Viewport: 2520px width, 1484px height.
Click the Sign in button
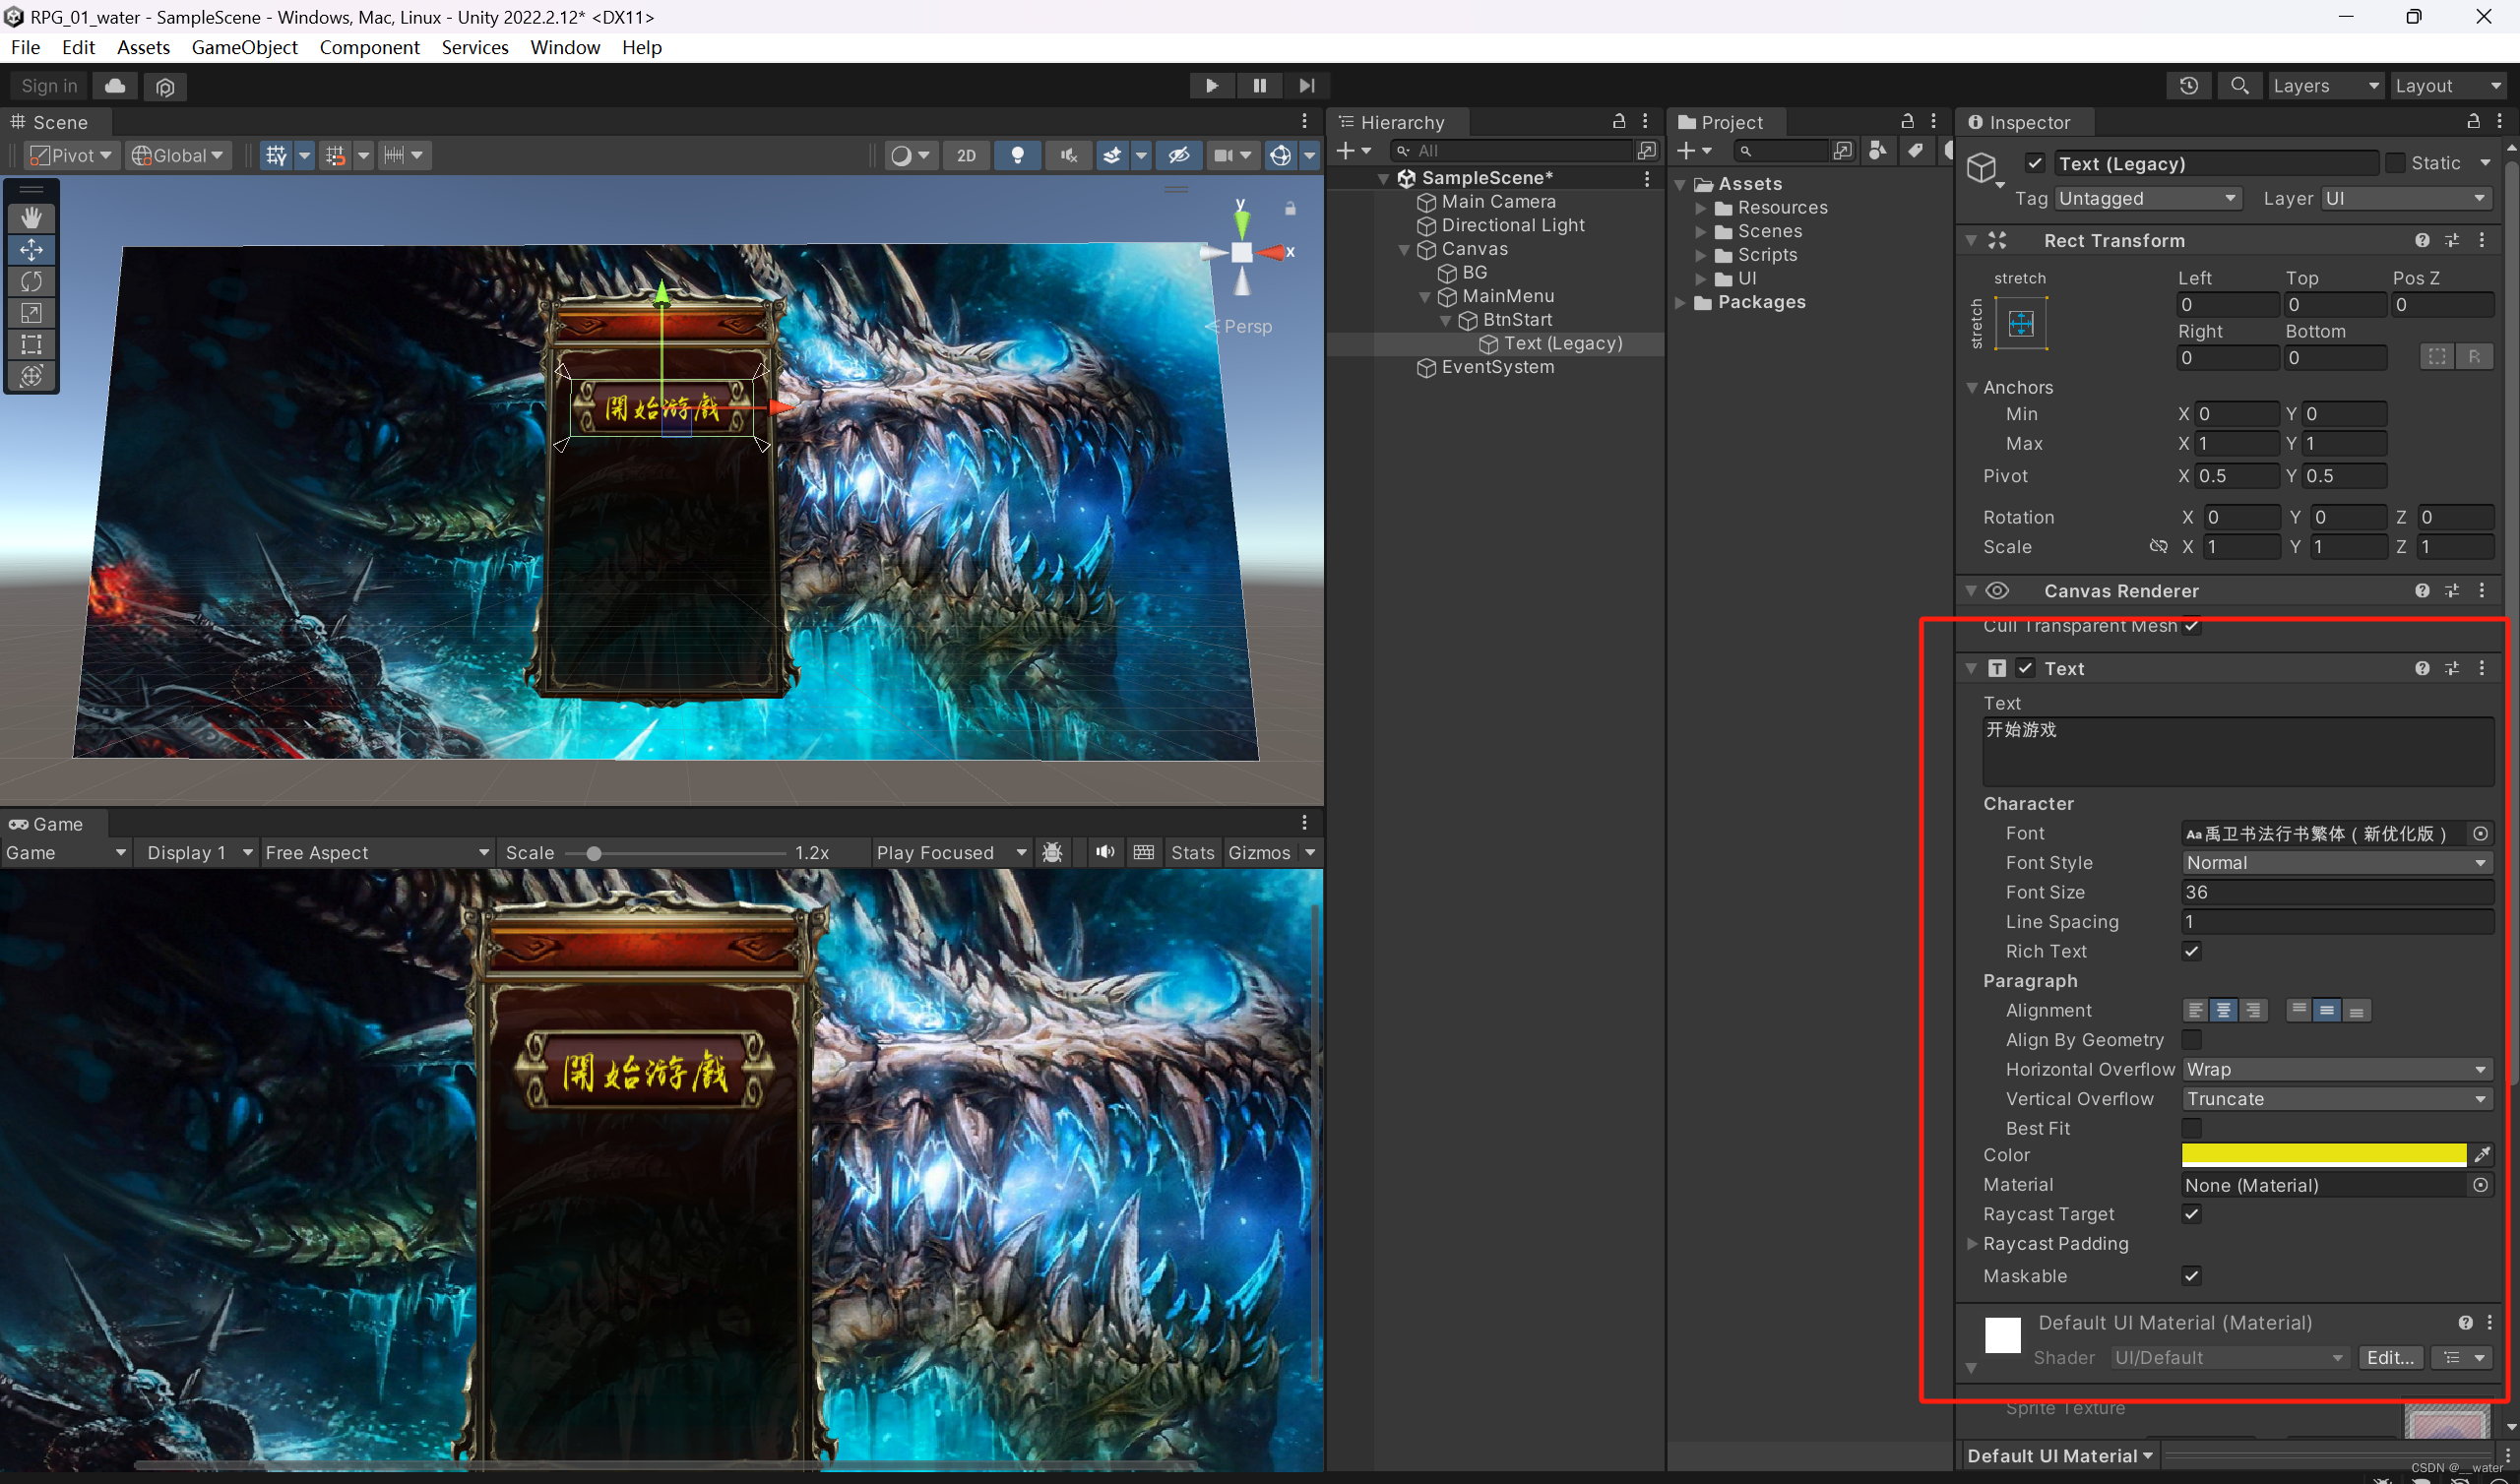pyautogui.click(x=49, y=86)
